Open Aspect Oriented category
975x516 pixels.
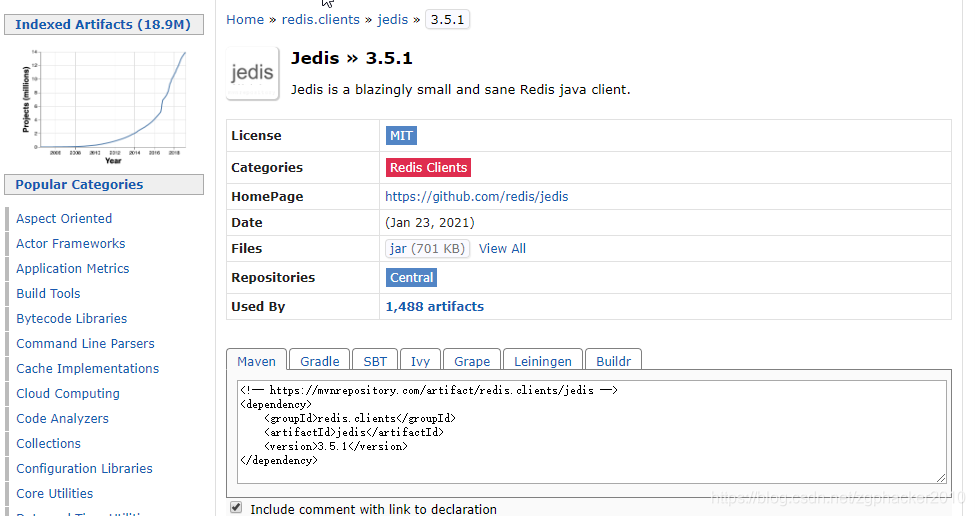64,219
